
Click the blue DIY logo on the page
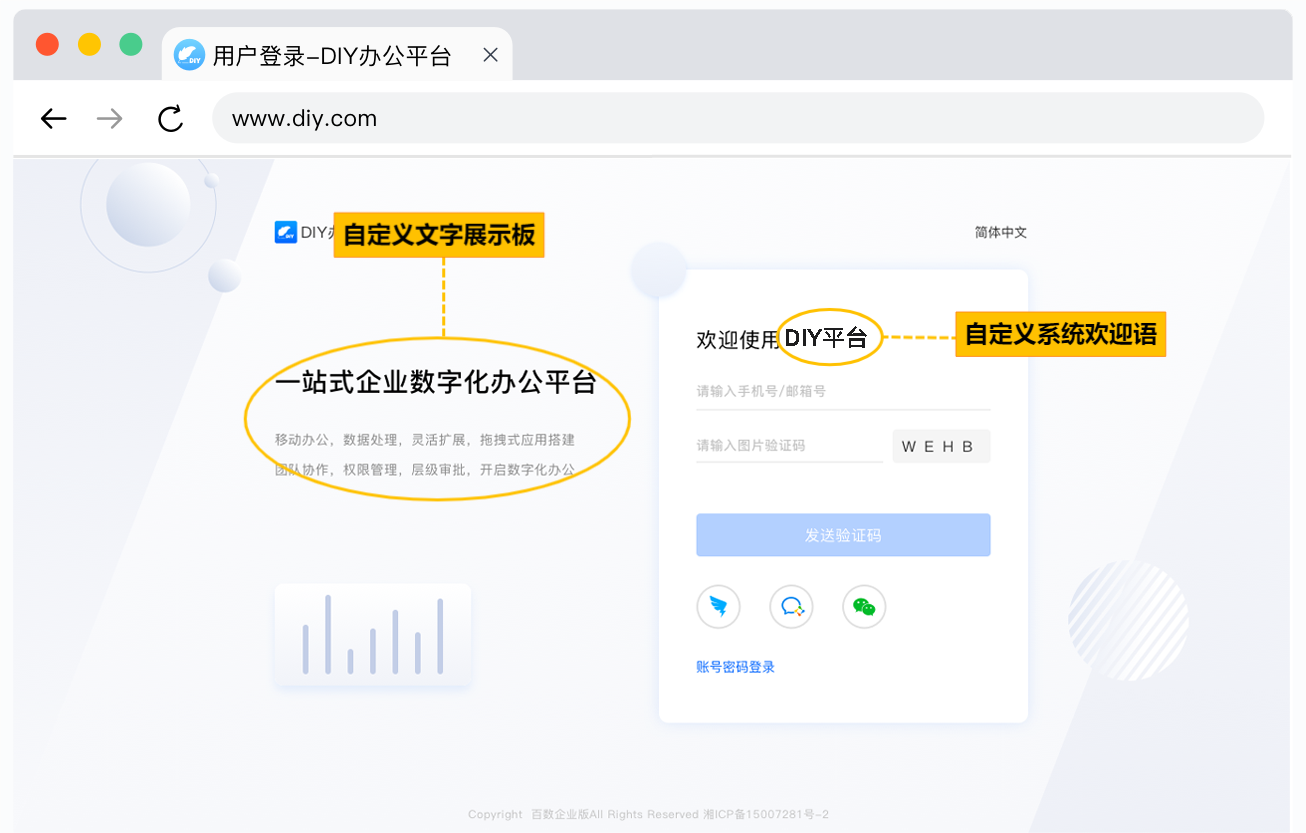286,233
